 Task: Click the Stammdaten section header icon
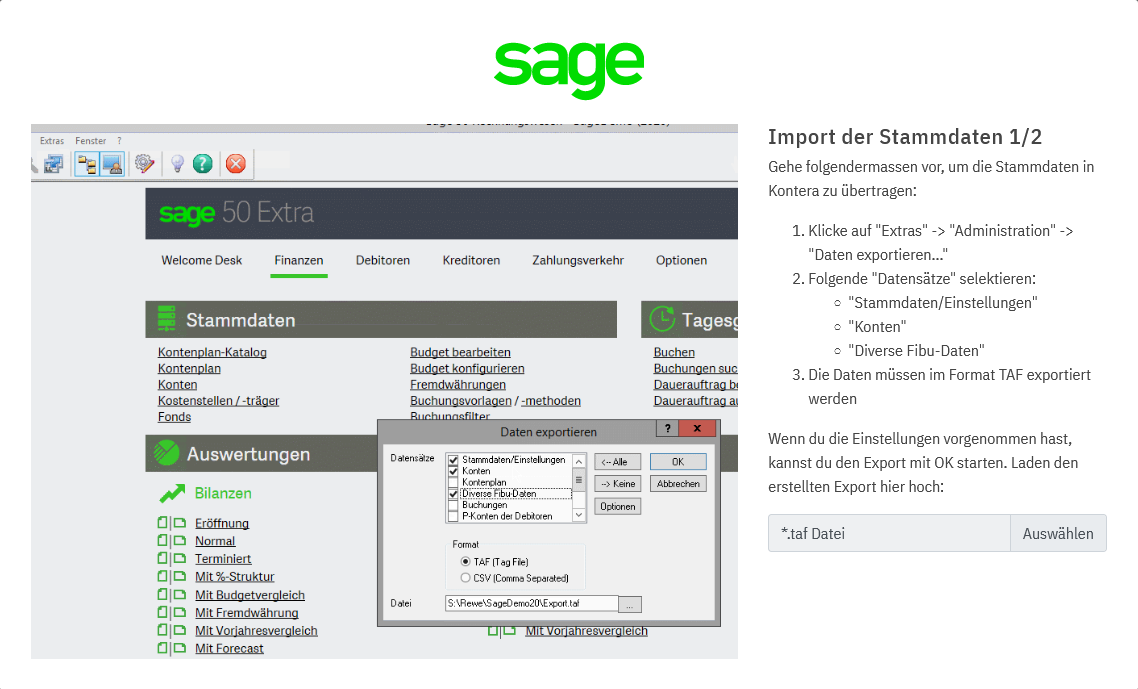(166, 319)
